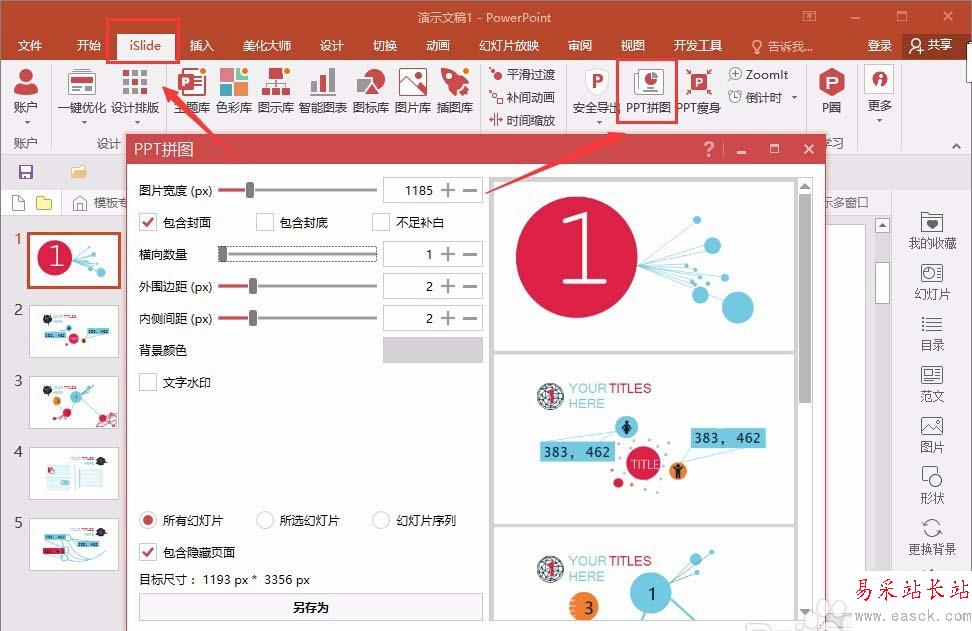Open 幻灯片 panel in right sidebar
The image size is (972, 631).
[932, 282]
